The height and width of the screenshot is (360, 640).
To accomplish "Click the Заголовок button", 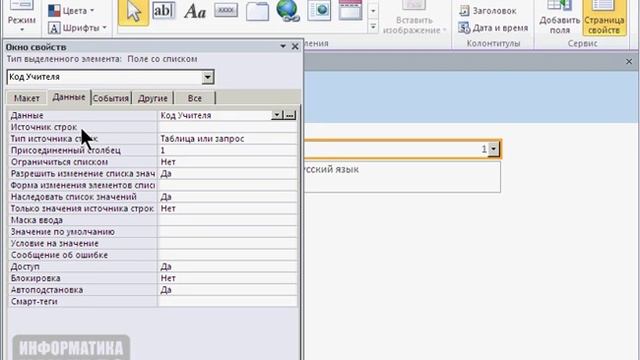I will pyautogui.click(x=487, y=11).
